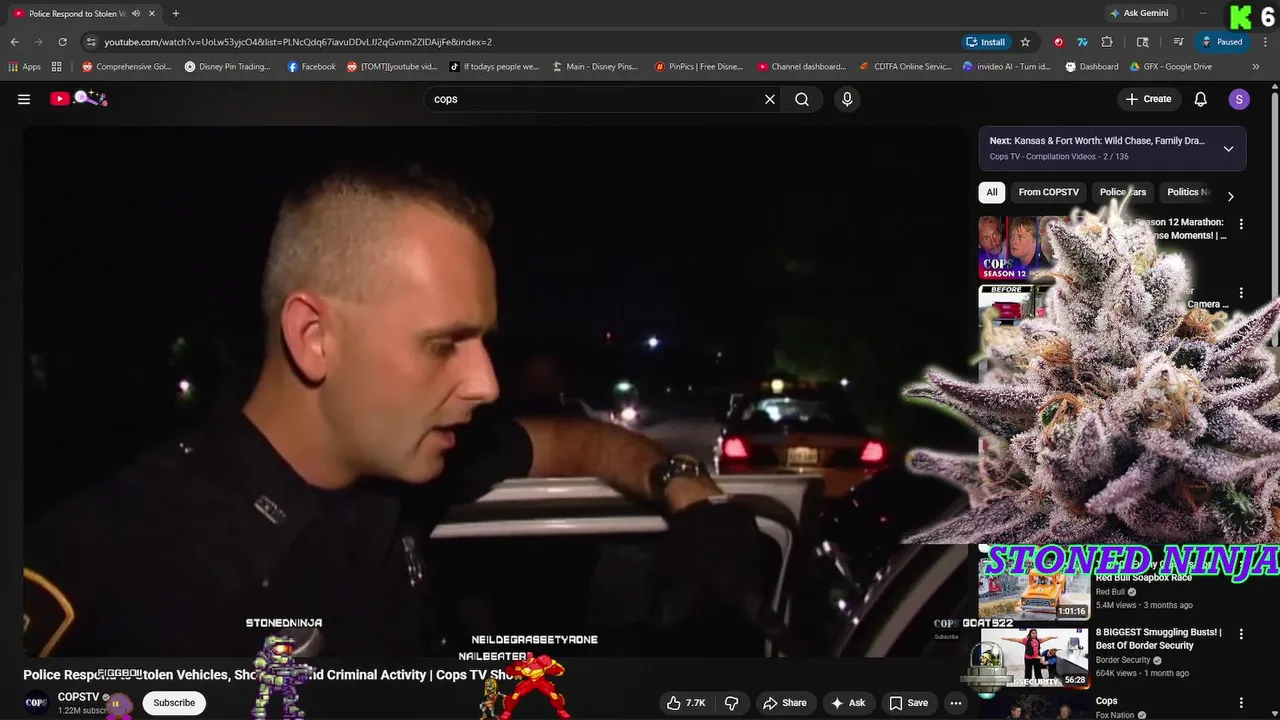Open more video actions (three dots)
This screenshot has width=1280, height=720.
point(956,703)
